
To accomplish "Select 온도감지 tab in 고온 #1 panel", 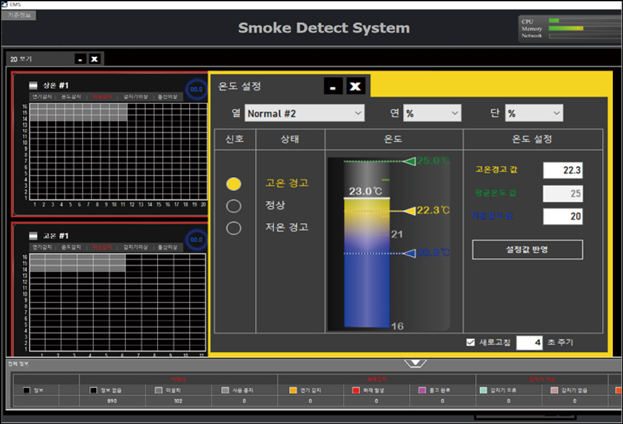I will [x=72, y=247].
